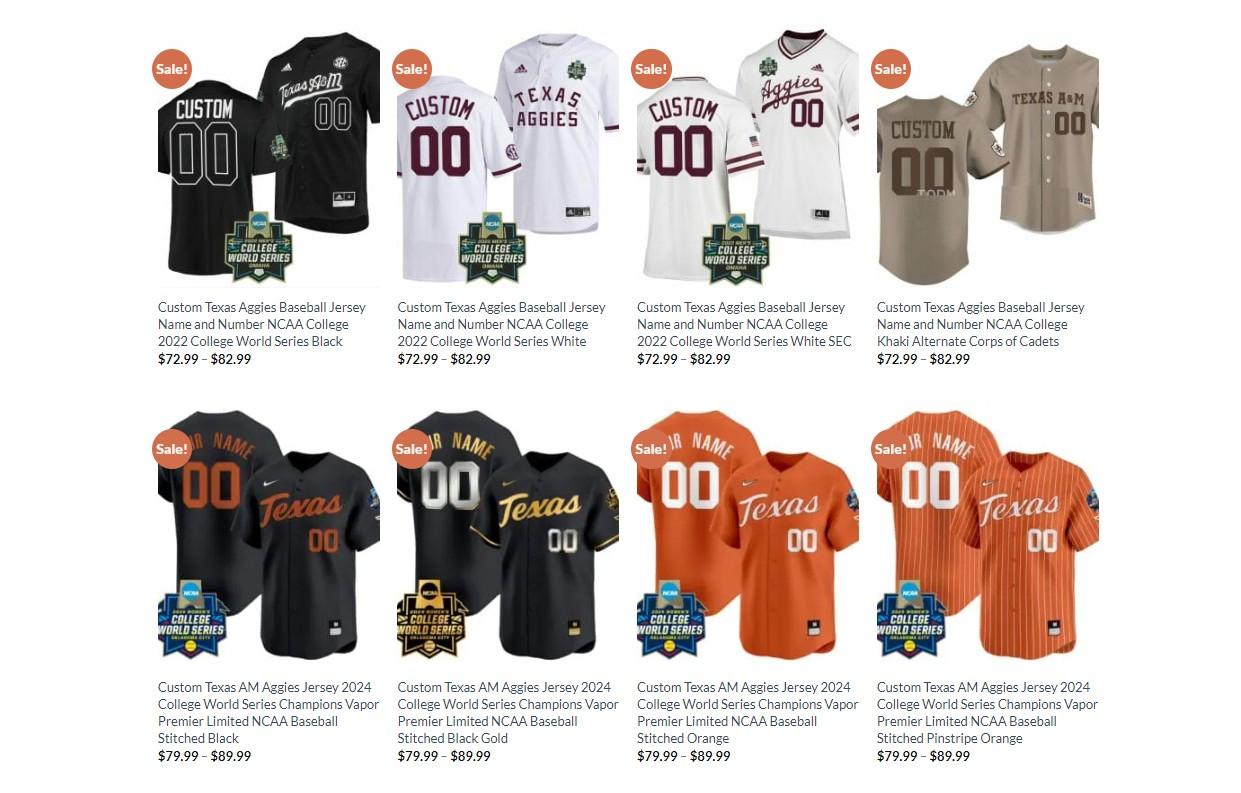Click Sale badge on khaki Corps jersey

coord(890,69)
